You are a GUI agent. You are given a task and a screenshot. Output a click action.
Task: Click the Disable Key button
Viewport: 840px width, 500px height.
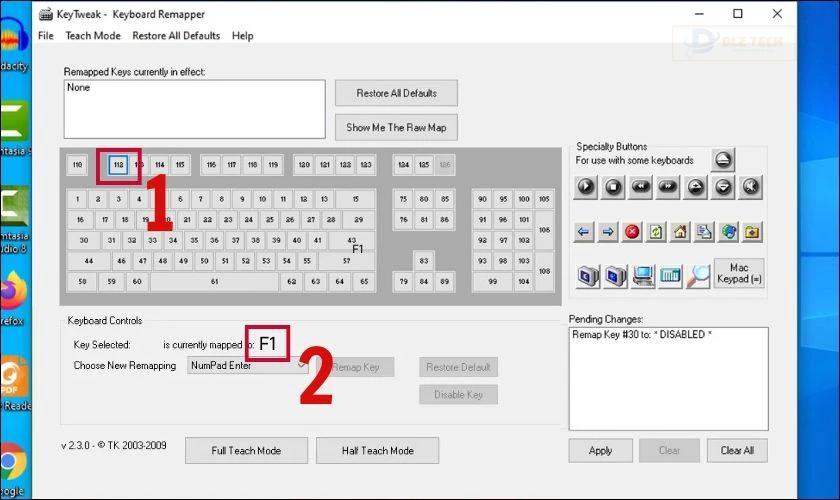tap(458, 394)
